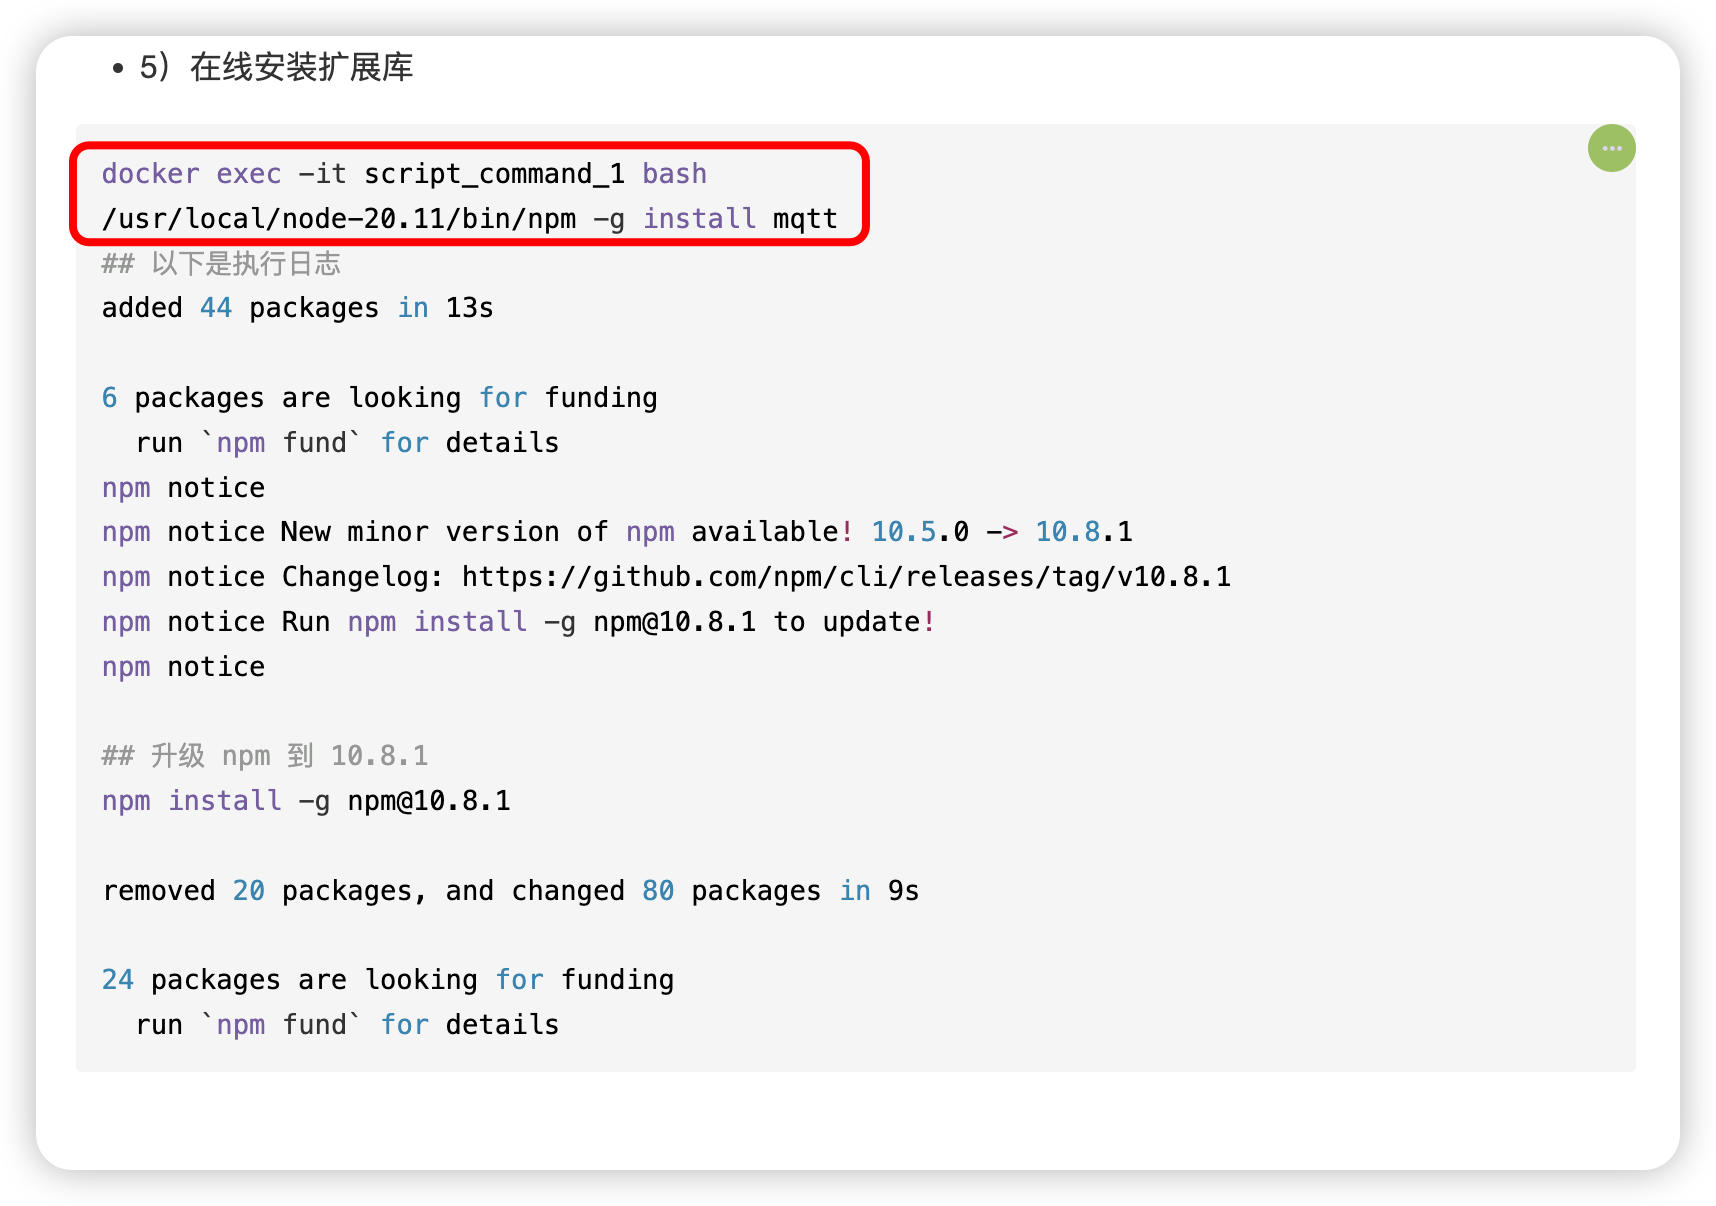Click the "Run npm install -g npm@10.8.1 to update!" notice
1716x1206 pixels.
click(607, 622)
